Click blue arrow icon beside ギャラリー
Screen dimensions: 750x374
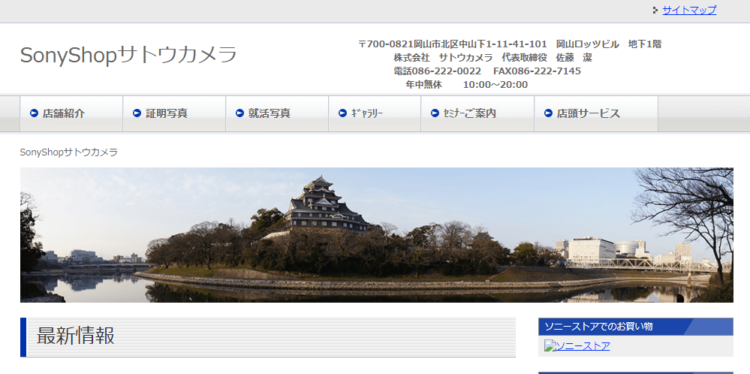point(342,113)
